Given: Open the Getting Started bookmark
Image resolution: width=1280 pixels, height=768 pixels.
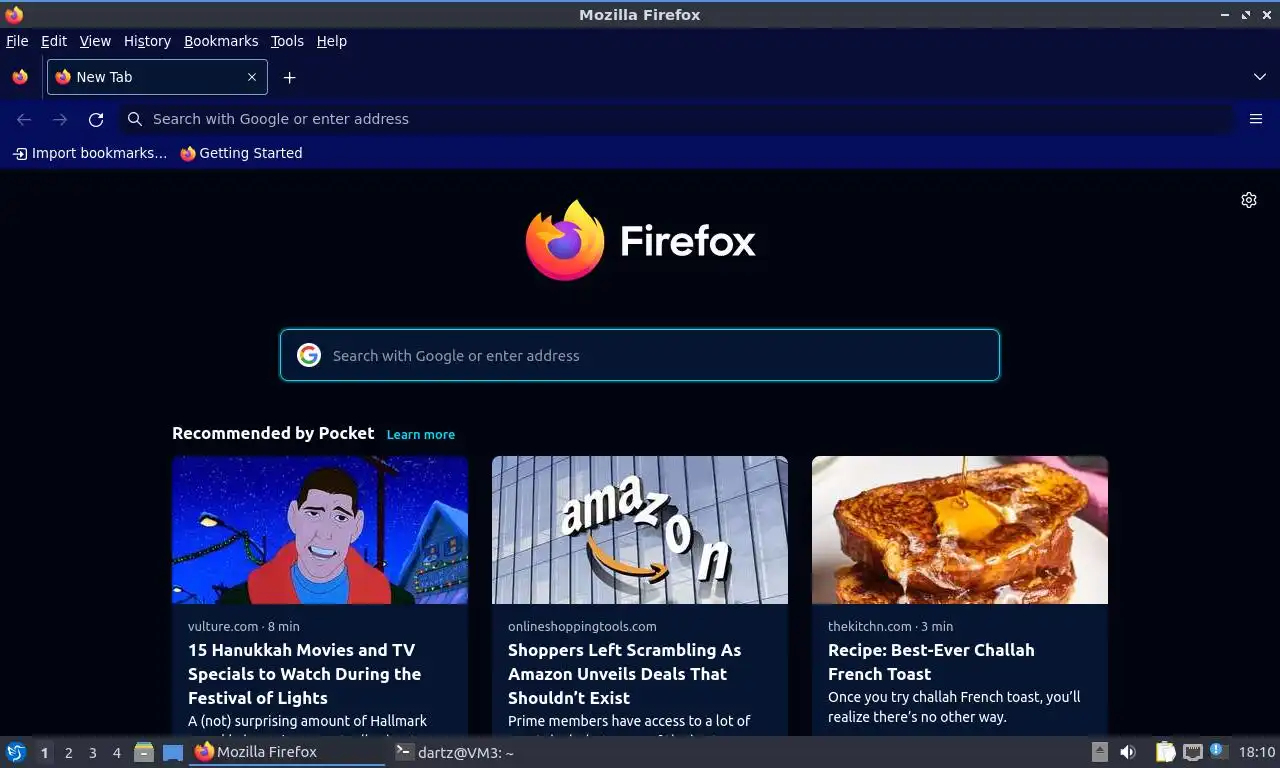Looking at the screenshot, I should 241,153.
